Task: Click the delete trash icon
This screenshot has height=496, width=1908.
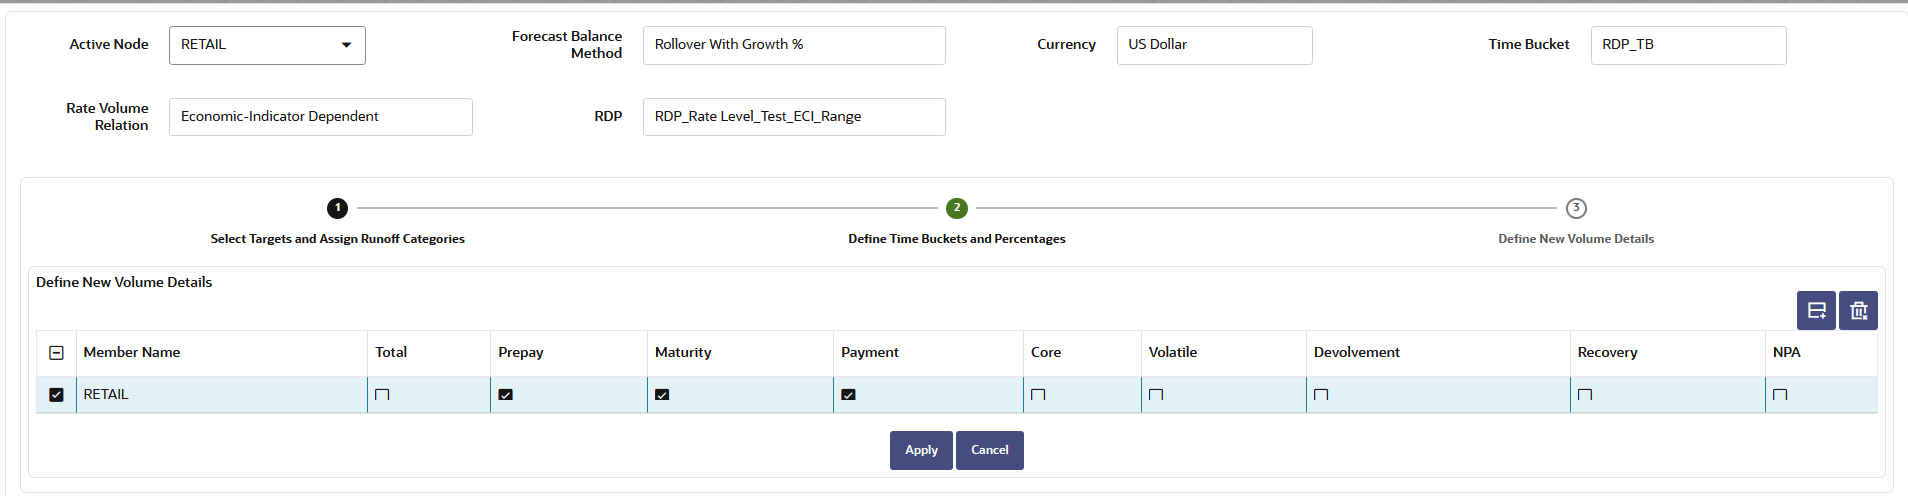Action: pos(1858,311)
